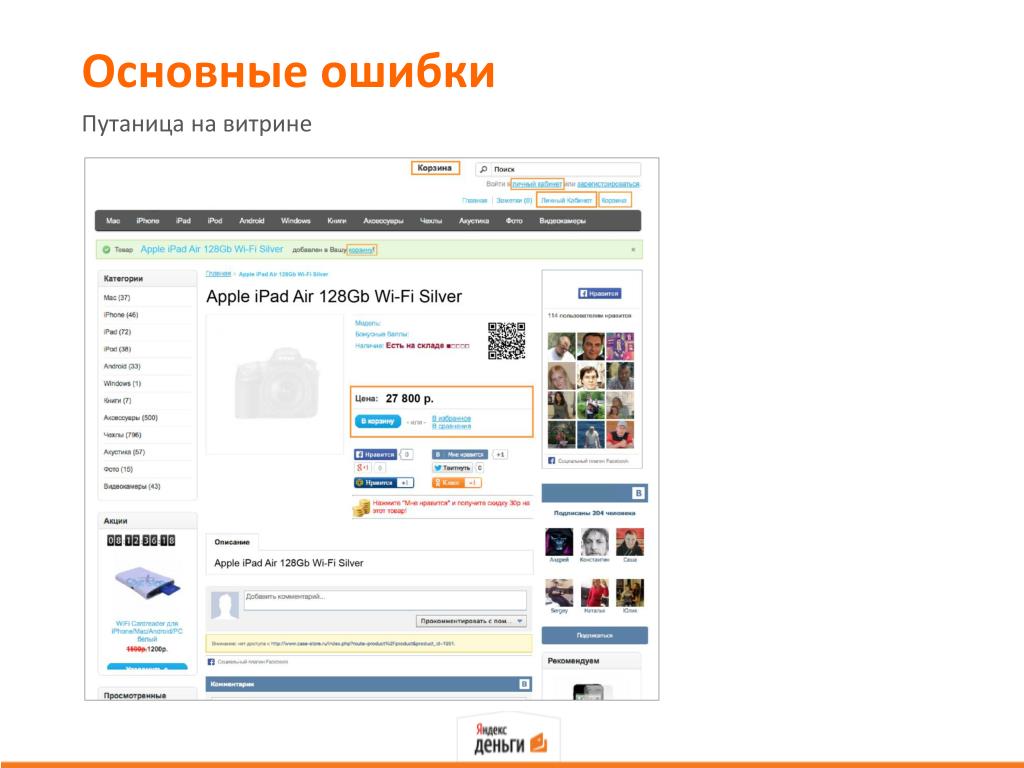Click VK subscriber Константин avatar

click(x=594, y=542)
